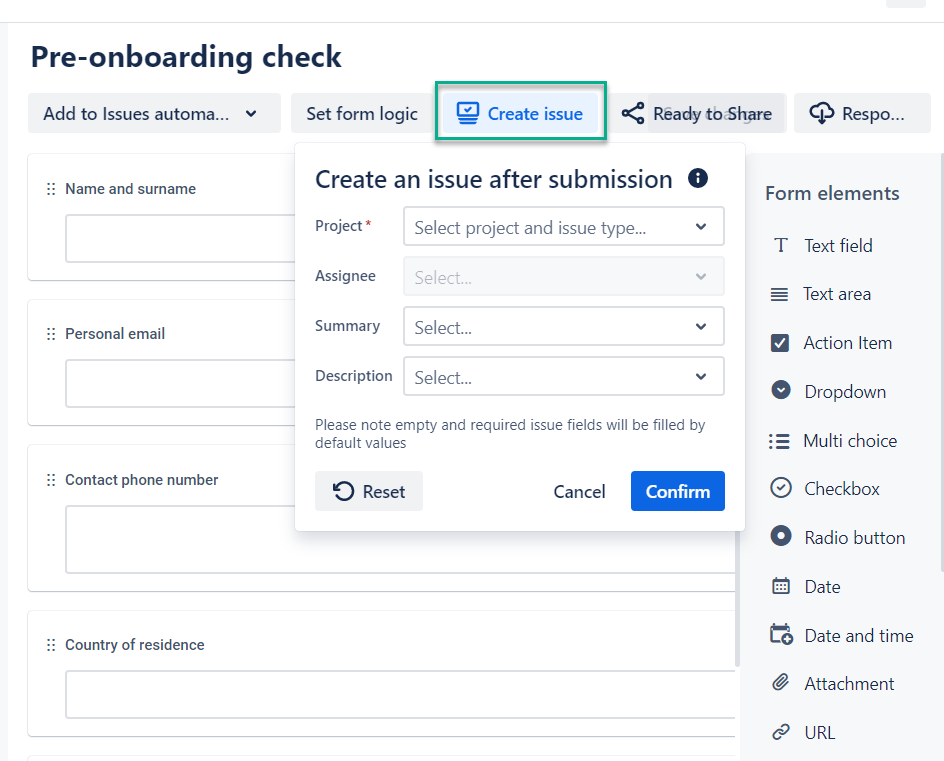Click the info icon beside the dialog title

pyautogui.click(x=698, y=179)
